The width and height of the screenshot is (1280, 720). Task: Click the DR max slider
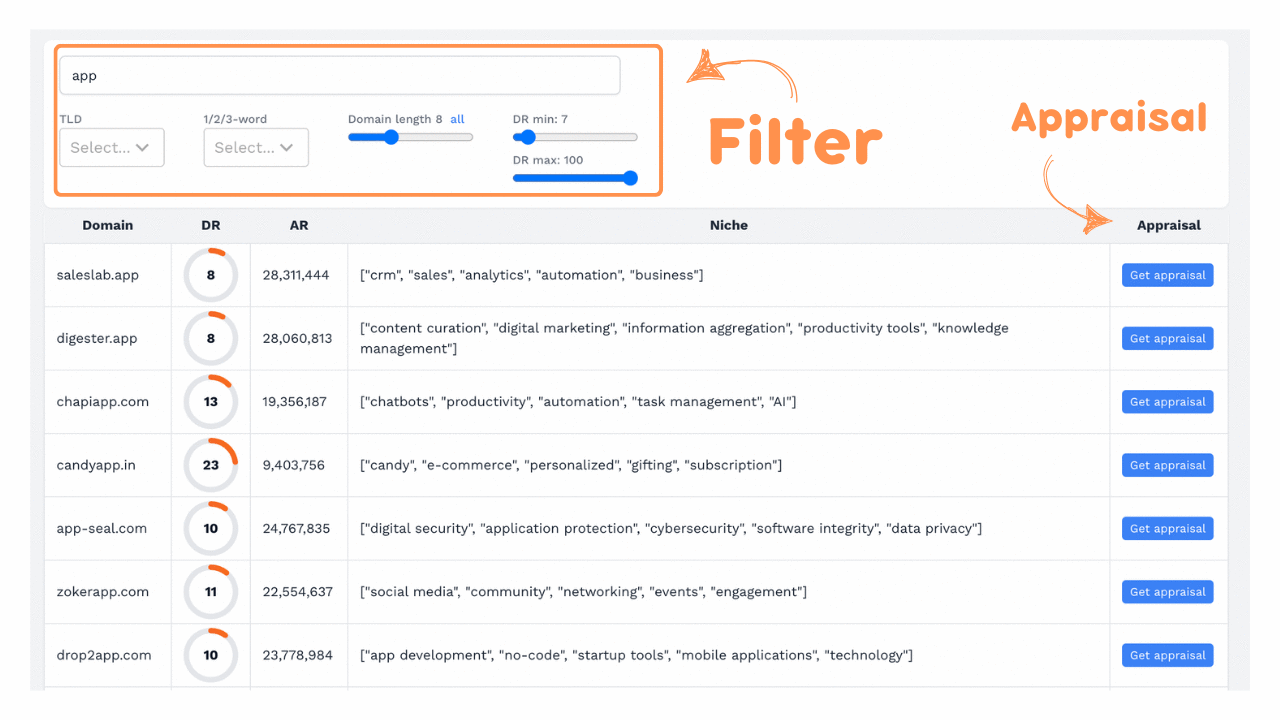[575, 178]
